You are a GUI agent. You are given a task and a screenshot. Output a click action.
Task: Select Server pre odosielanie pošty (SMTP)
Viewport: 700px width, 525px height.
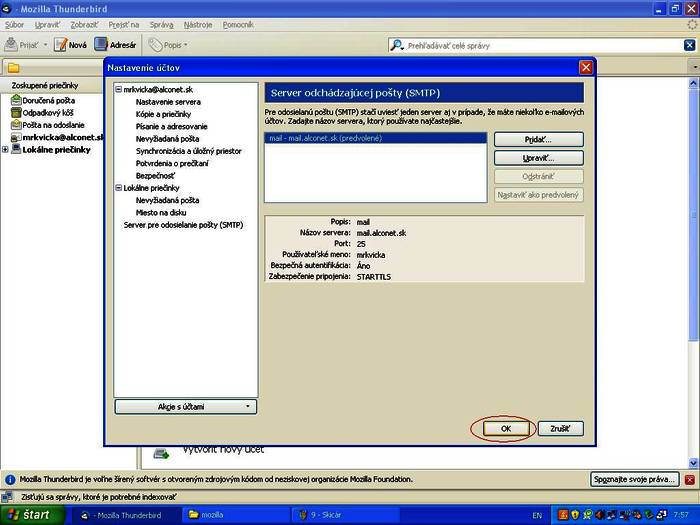pyautogui.click(x=183, y=225)
